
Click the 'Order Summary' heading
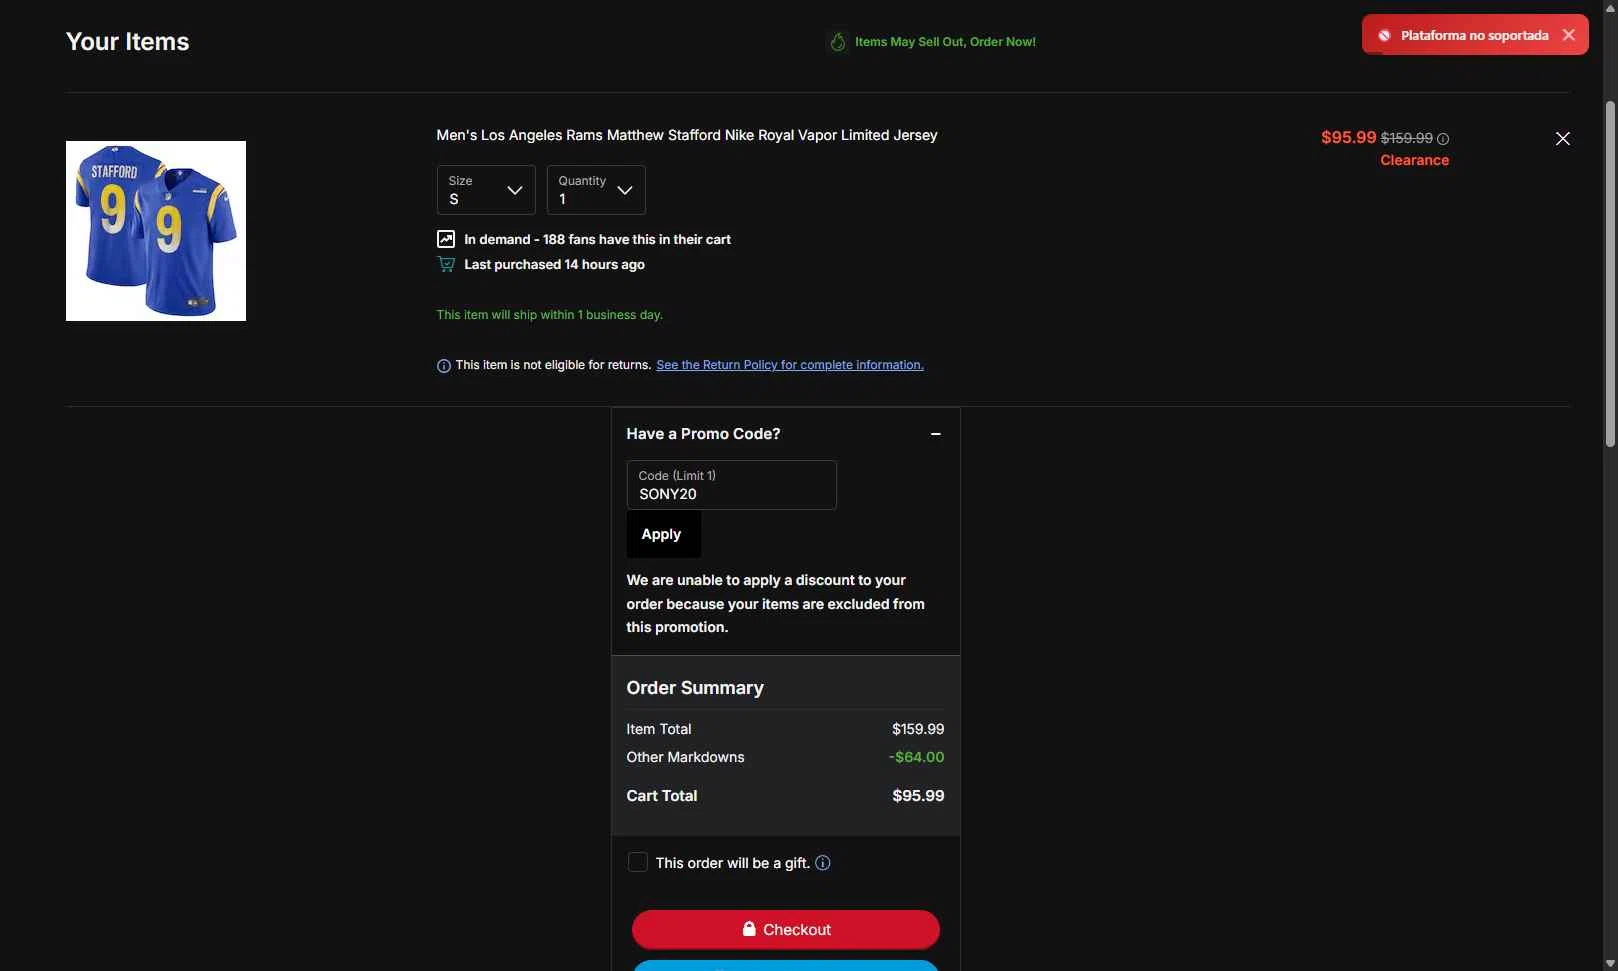click(x=695, y=688)
